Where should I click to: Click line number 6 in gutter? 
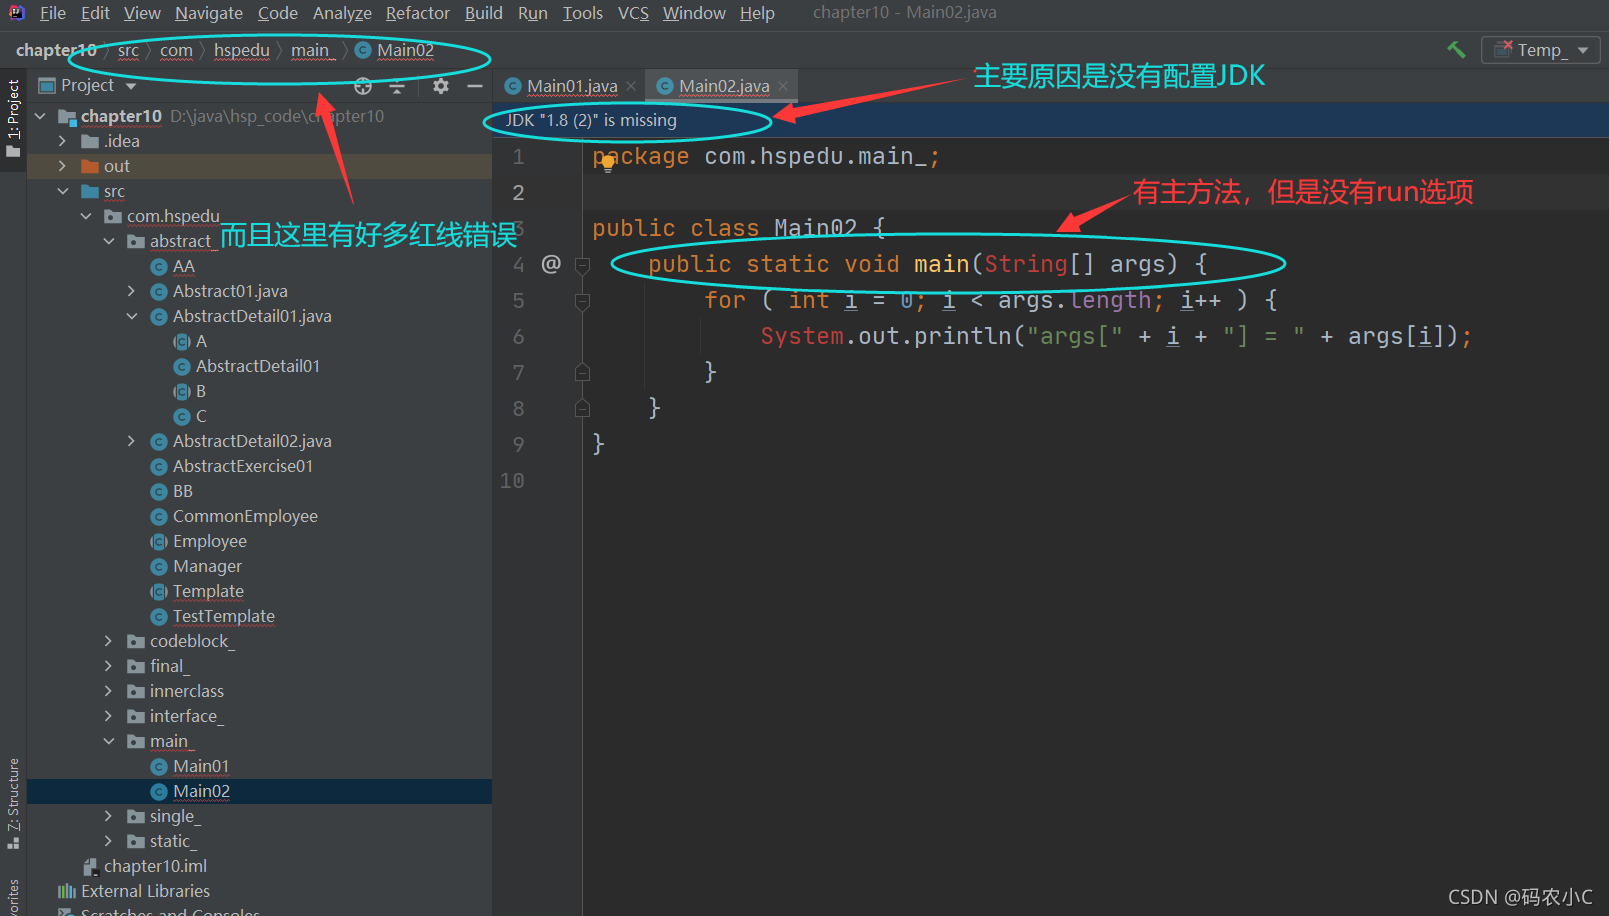tap(518, 337)
